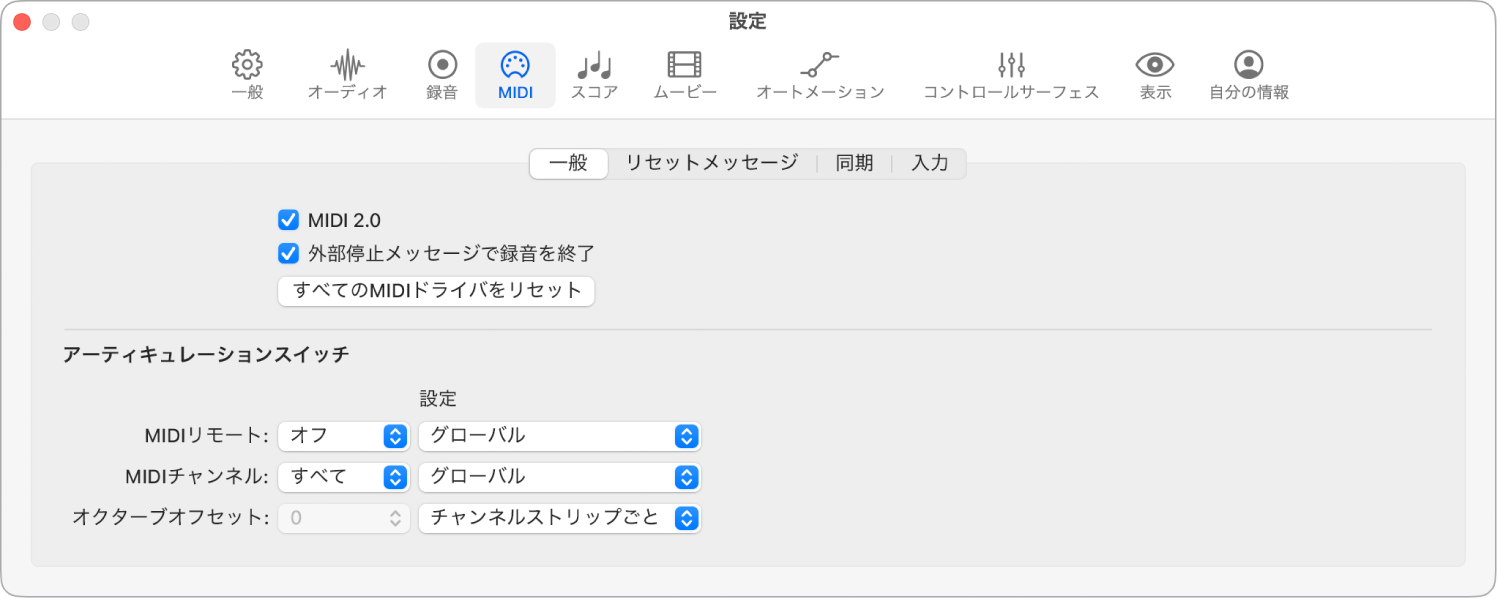Screen dimensions: 1498x599
Task: Open the スコア settings icon
Action: coord(594,72)
